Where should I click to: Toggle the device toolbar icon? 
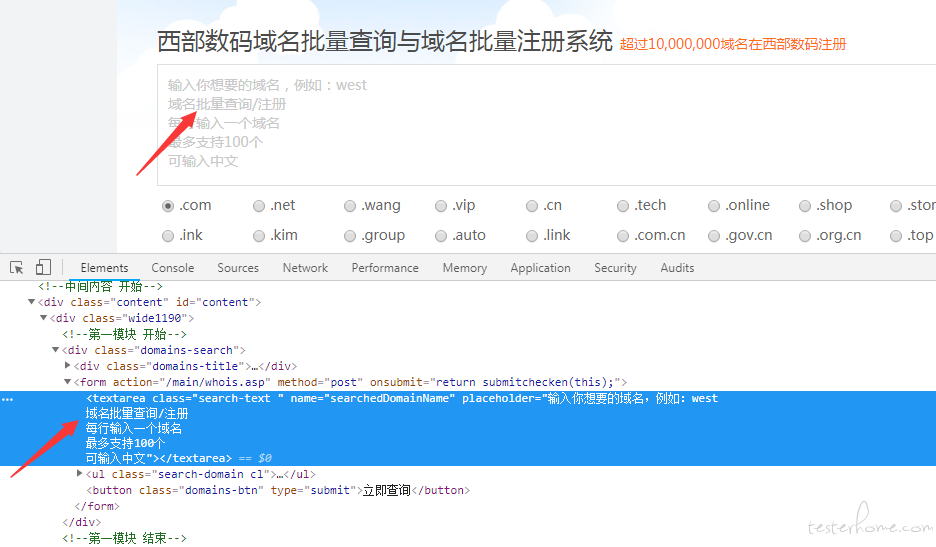(x=43, y=267)
